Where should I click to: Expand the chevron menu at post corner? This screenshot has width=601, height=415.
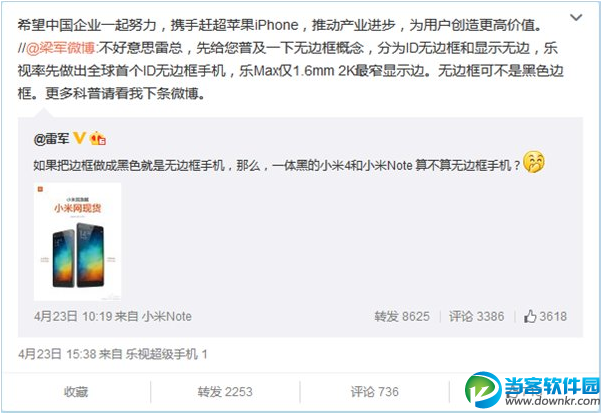(576, 17)
